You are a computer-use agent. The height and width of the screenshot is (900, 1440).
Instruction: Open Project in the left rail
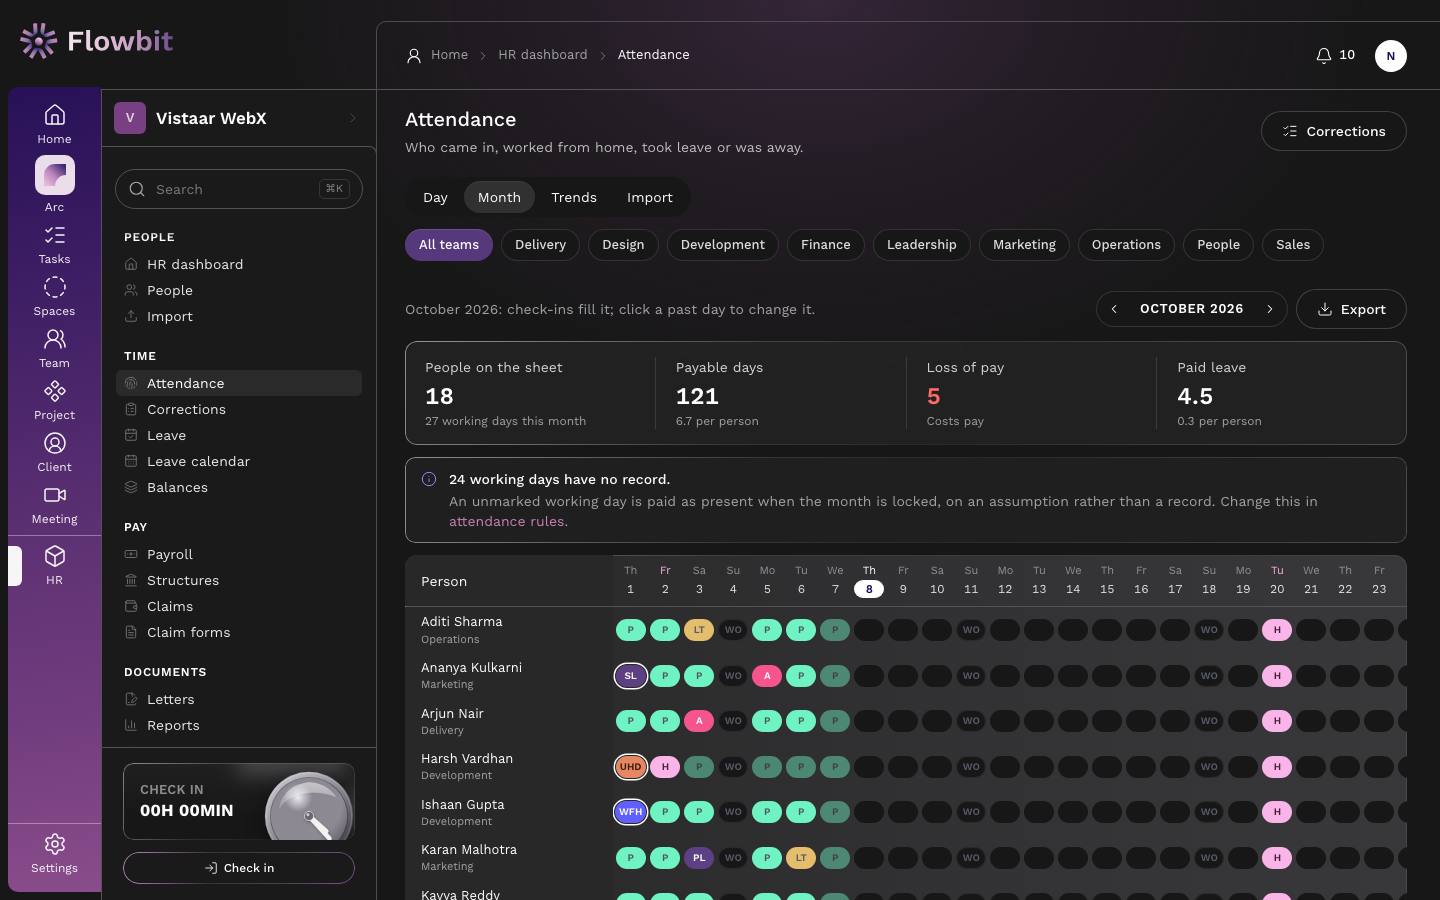(x=54, y=401)
